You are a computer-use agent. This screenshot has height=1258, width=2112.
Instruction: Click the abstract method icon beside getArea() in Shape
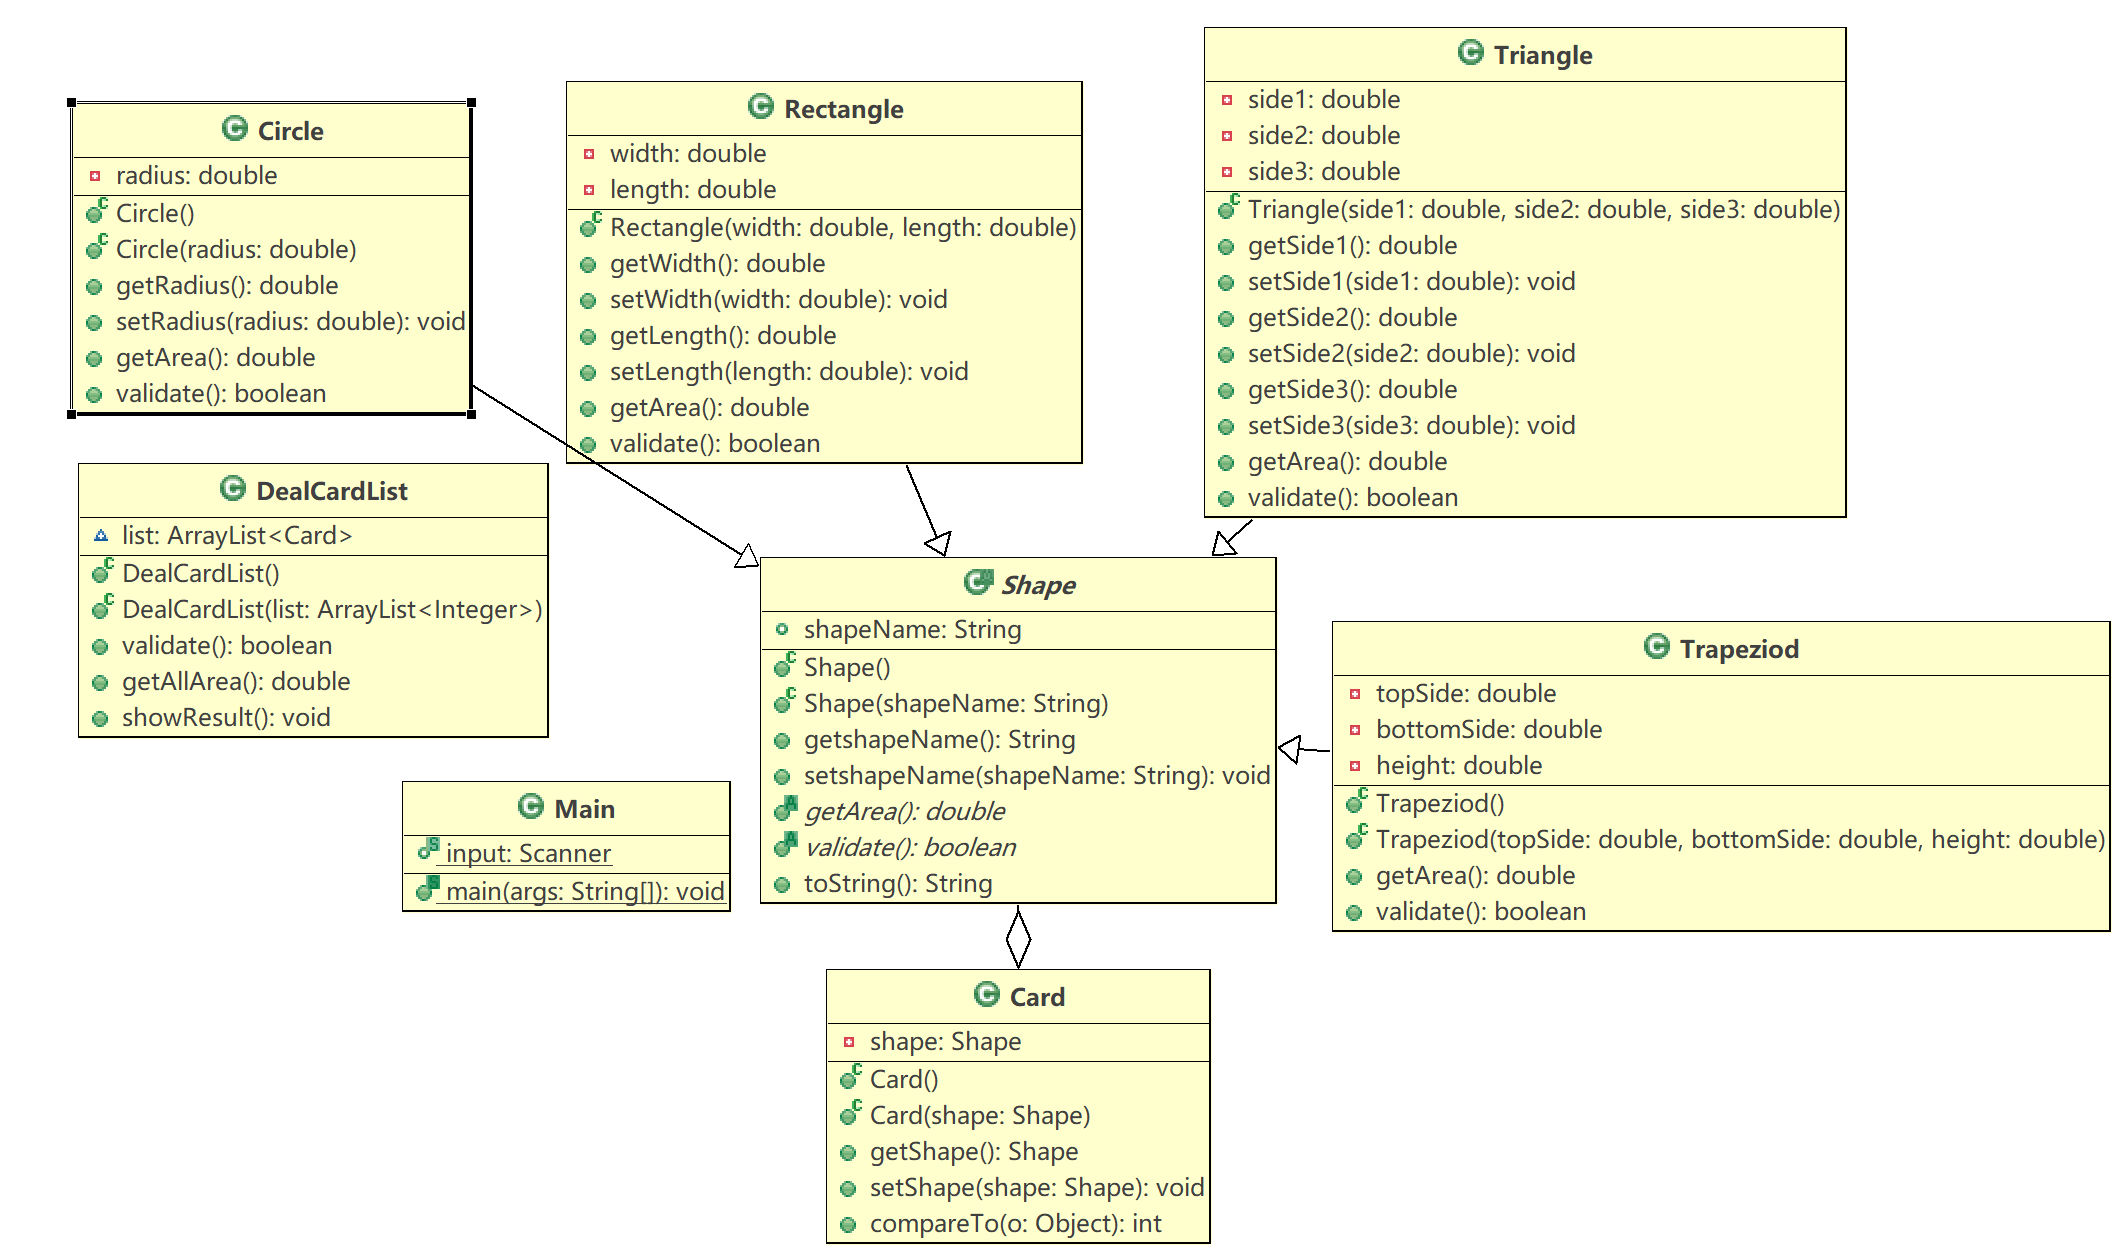[786, 809]
